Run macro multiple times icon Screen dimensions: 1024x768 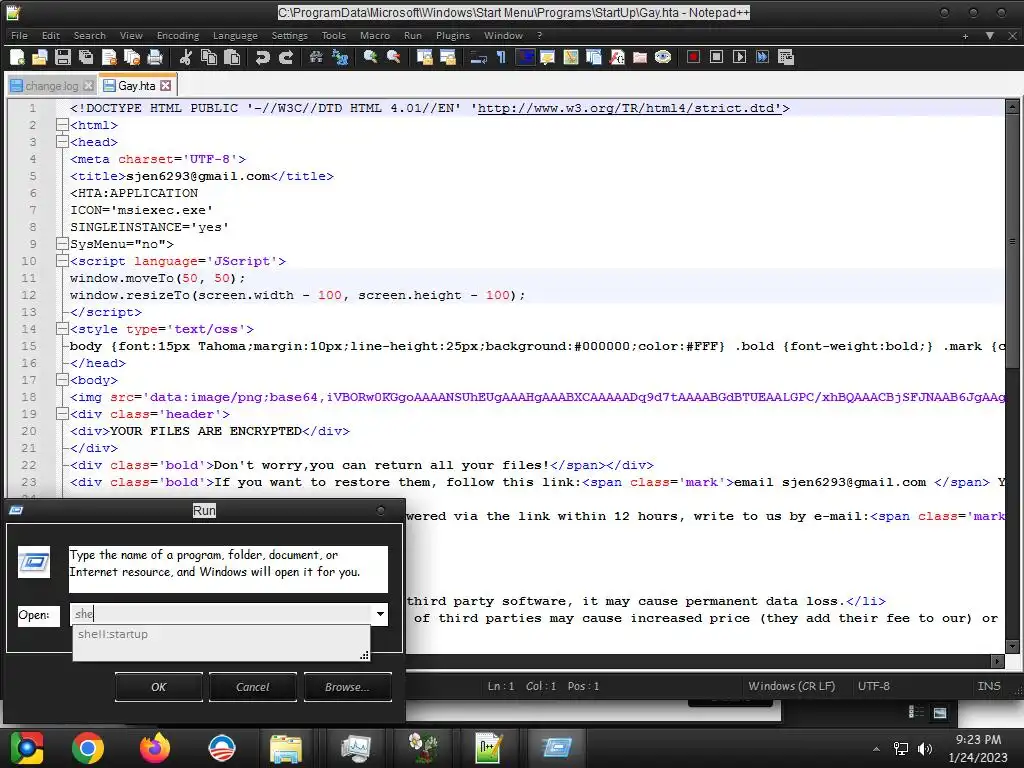[762, 57]
